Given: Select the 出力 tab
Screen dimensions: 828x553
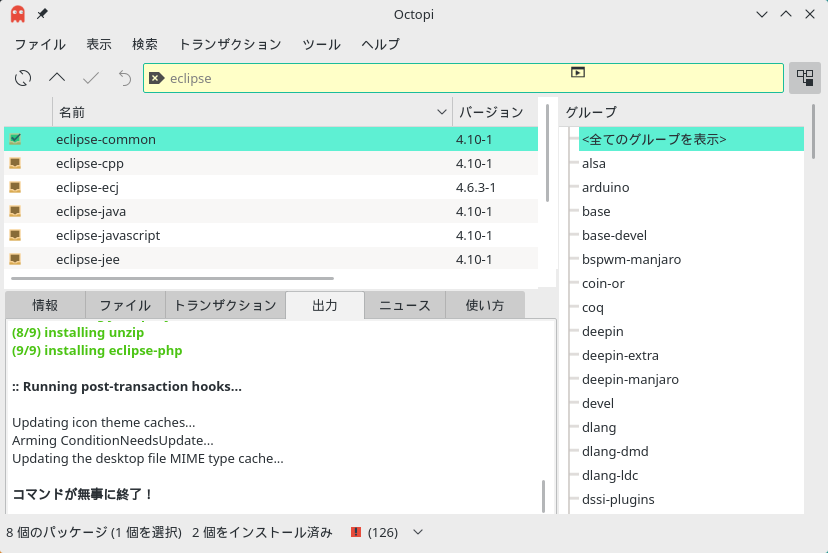Looking at the screenshot, I should click(x=325, y=305).
